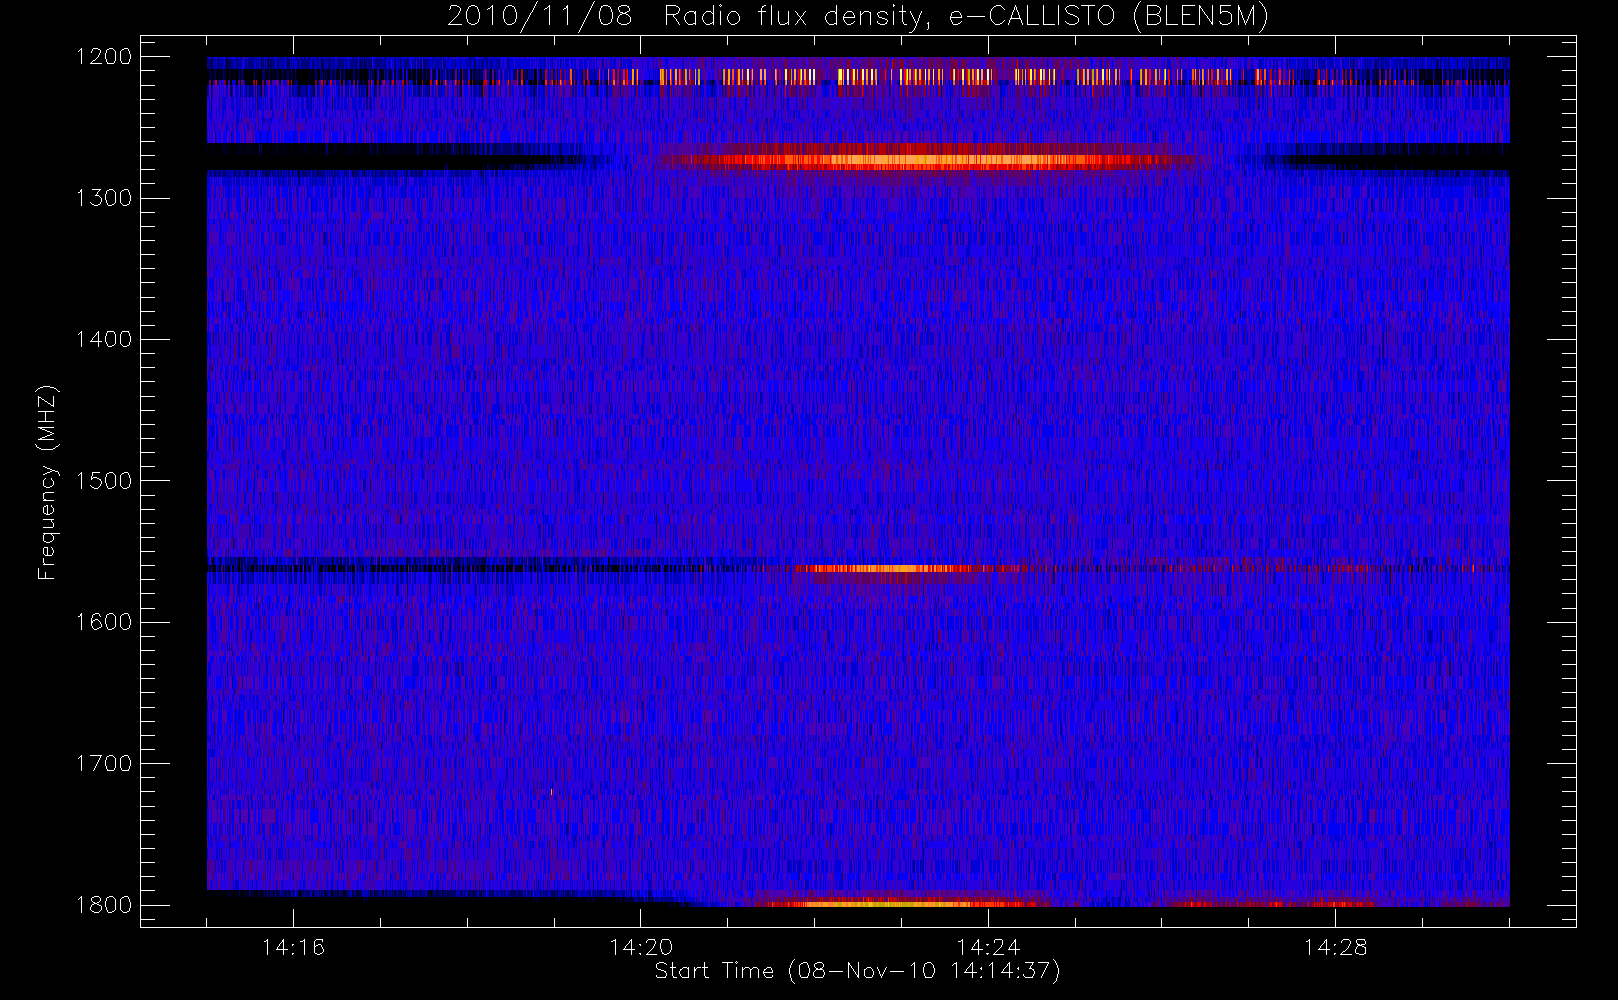Click the 1600 frequency tick label
The width and height of the screenshot is (1618, 1000).
pyautogui.click(x=103, y=622)
